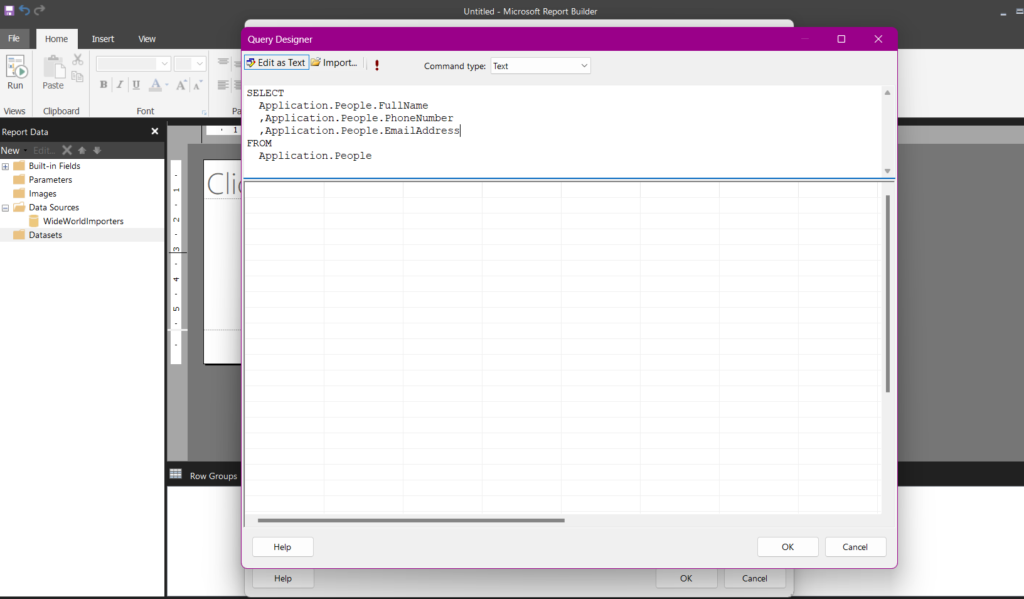This screenshot has width=1024, height=599.
Task: Close the Report Data pane
Action: tap(155, 131)
